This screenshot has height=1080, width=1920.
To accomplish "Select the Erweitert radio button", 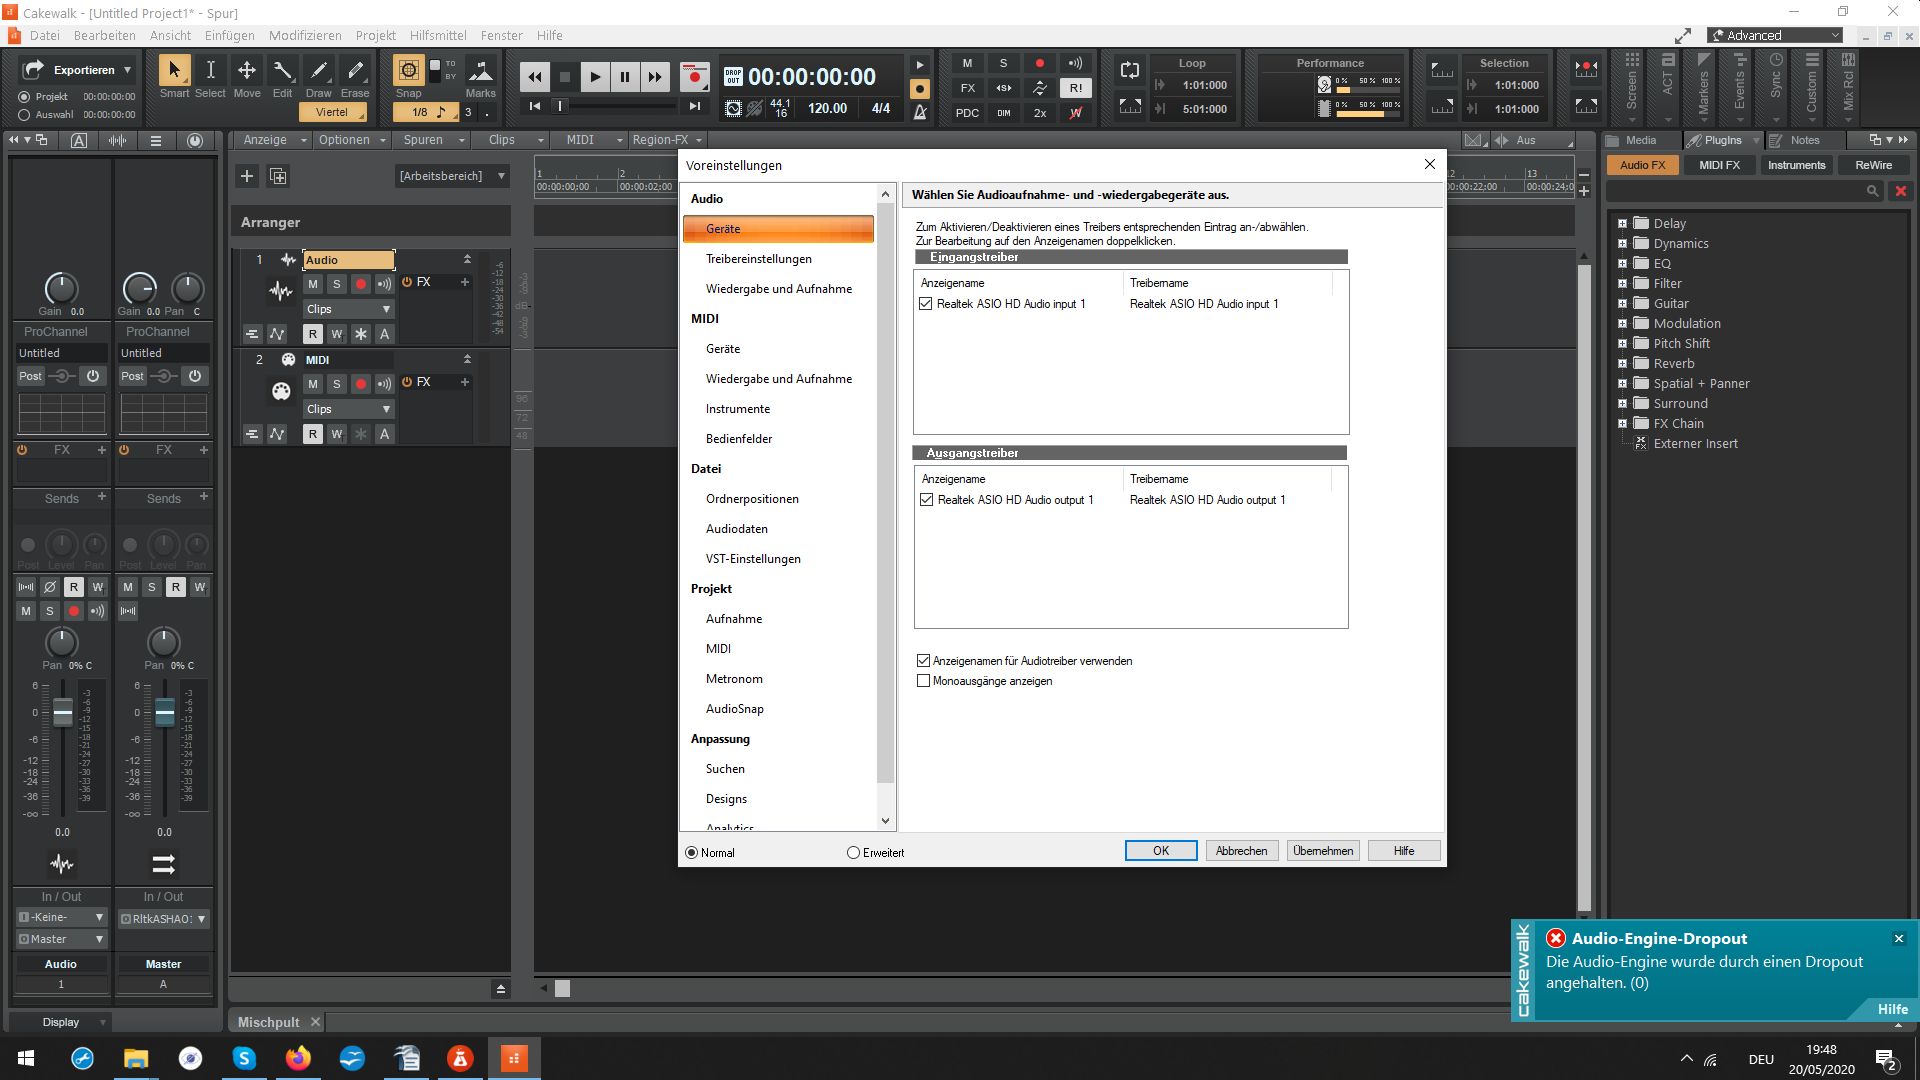I will coord(853,853).
